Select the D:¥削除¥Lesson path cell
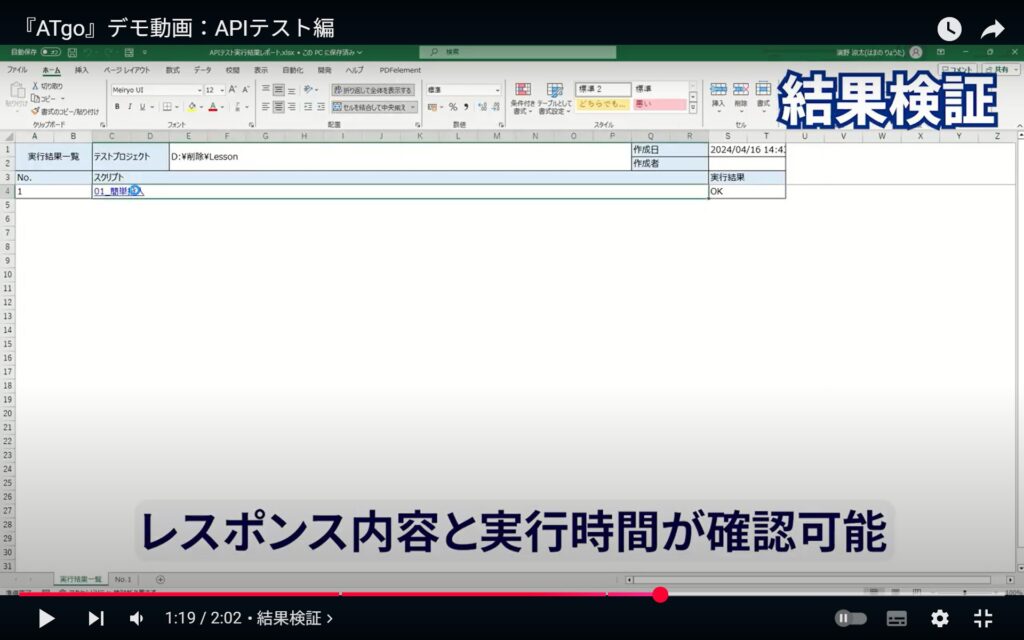1024x640 pixels. (x=400, y=157)
